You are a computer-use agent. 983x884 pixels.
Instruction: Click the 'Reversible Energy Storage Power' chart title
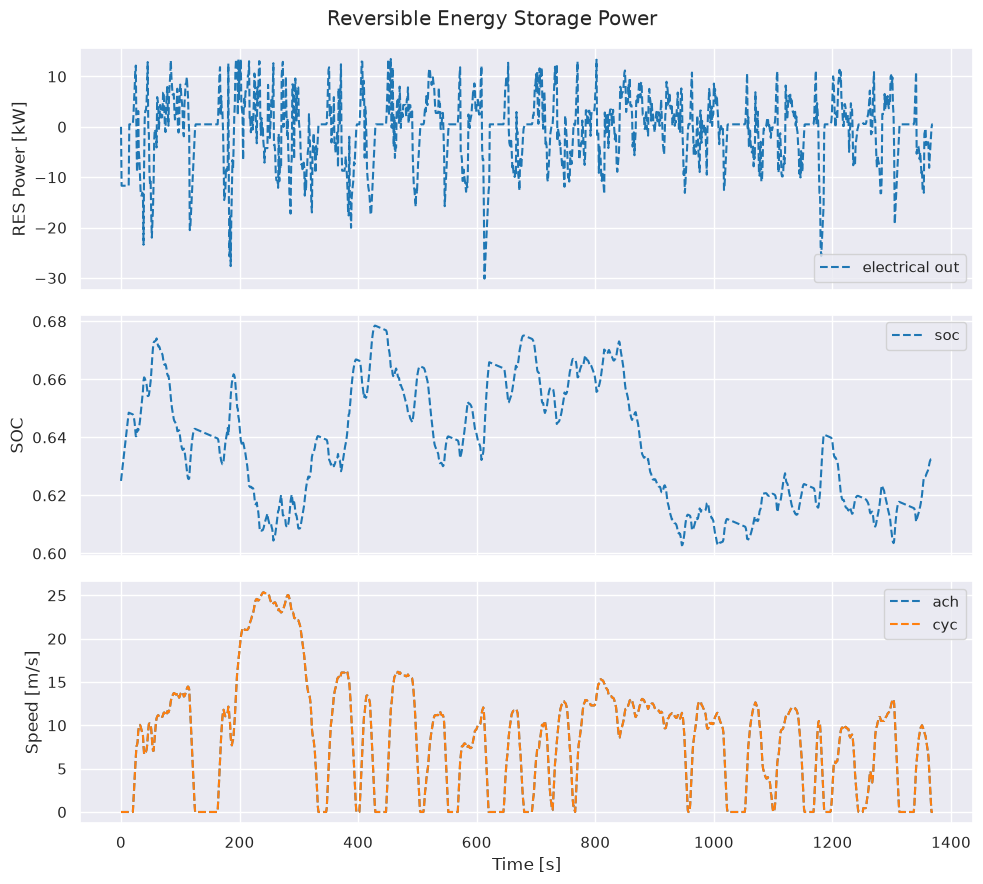point(492,18)
